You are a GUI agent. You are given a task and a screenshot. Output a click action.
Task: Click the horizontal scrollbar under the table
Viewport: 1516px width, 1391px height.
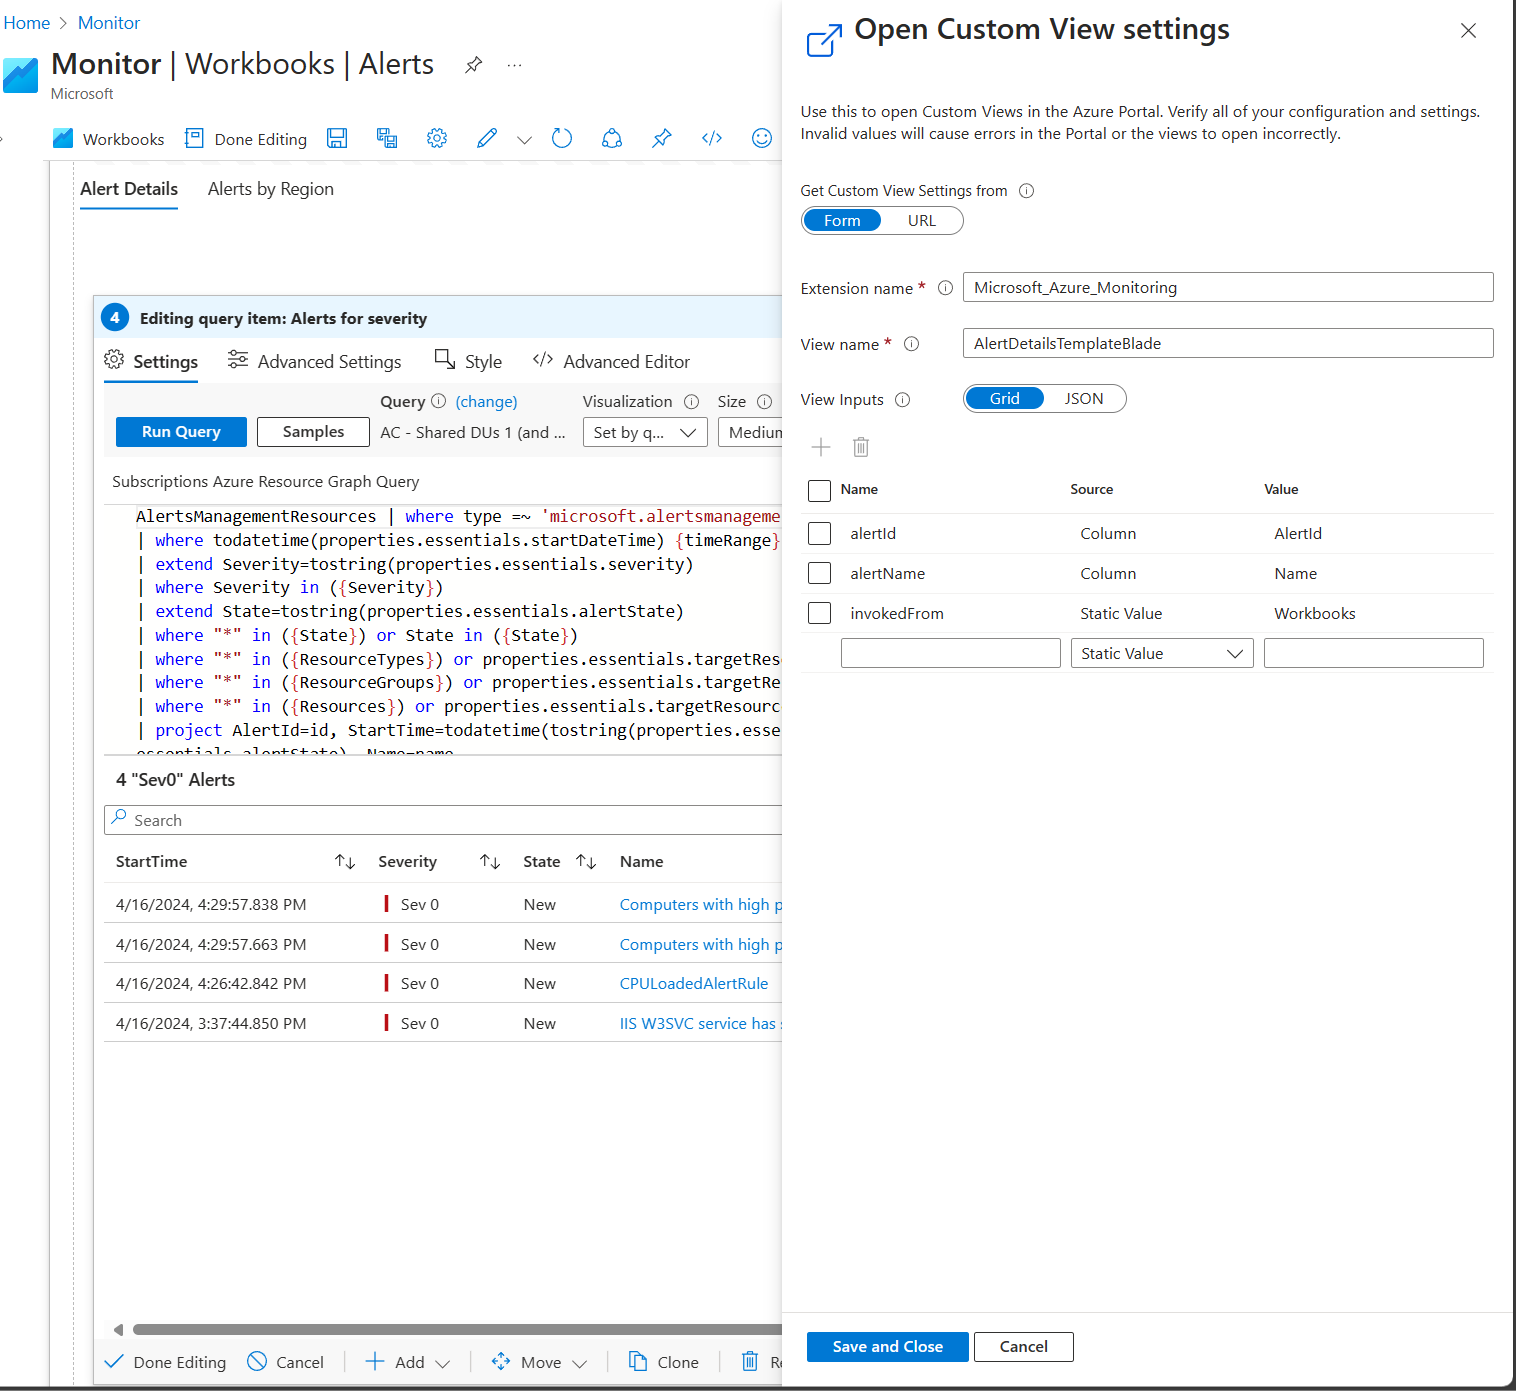(457, 1329)
